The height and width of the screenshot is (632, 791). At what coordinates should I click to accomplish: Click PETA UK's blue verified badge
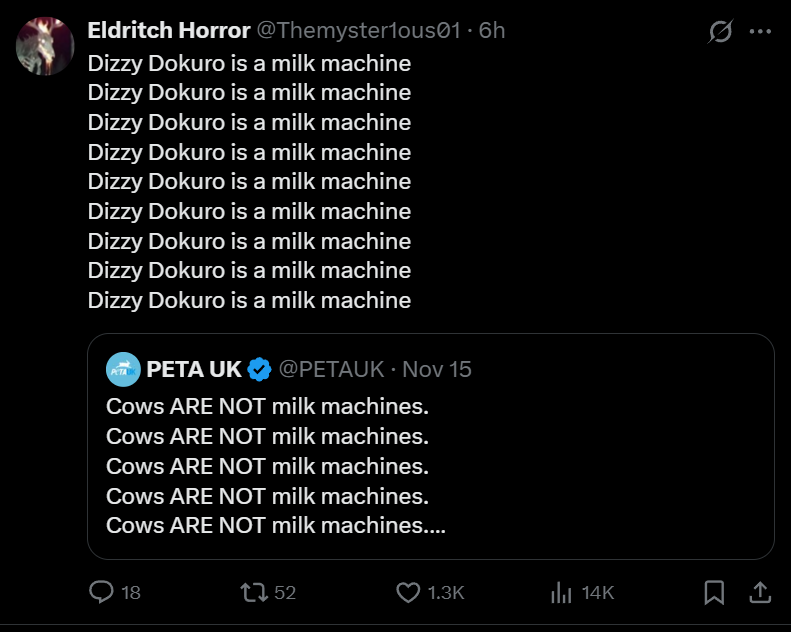[x=259, y=370]
